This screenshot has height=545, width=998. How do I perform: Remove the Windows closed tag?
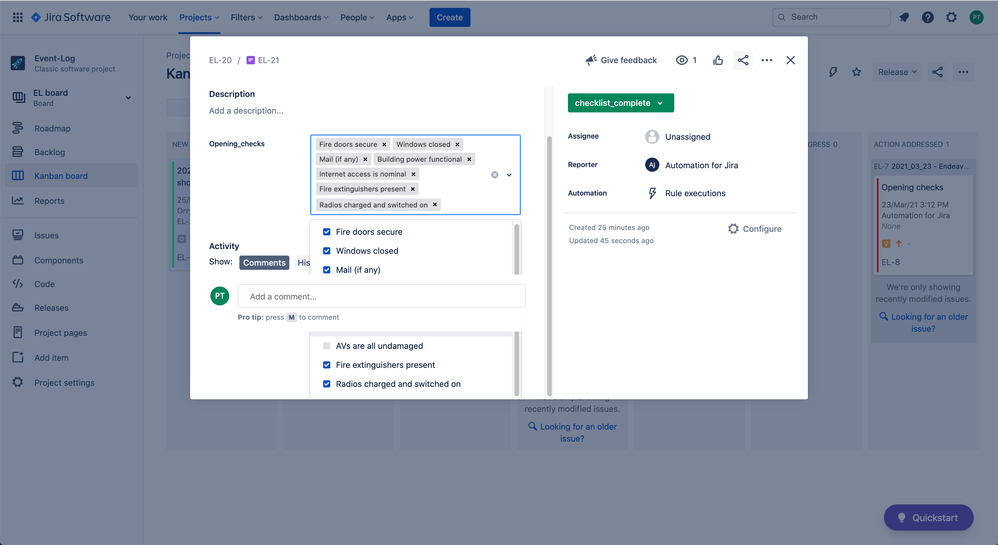pyautogui.click(x=457, y=145)
